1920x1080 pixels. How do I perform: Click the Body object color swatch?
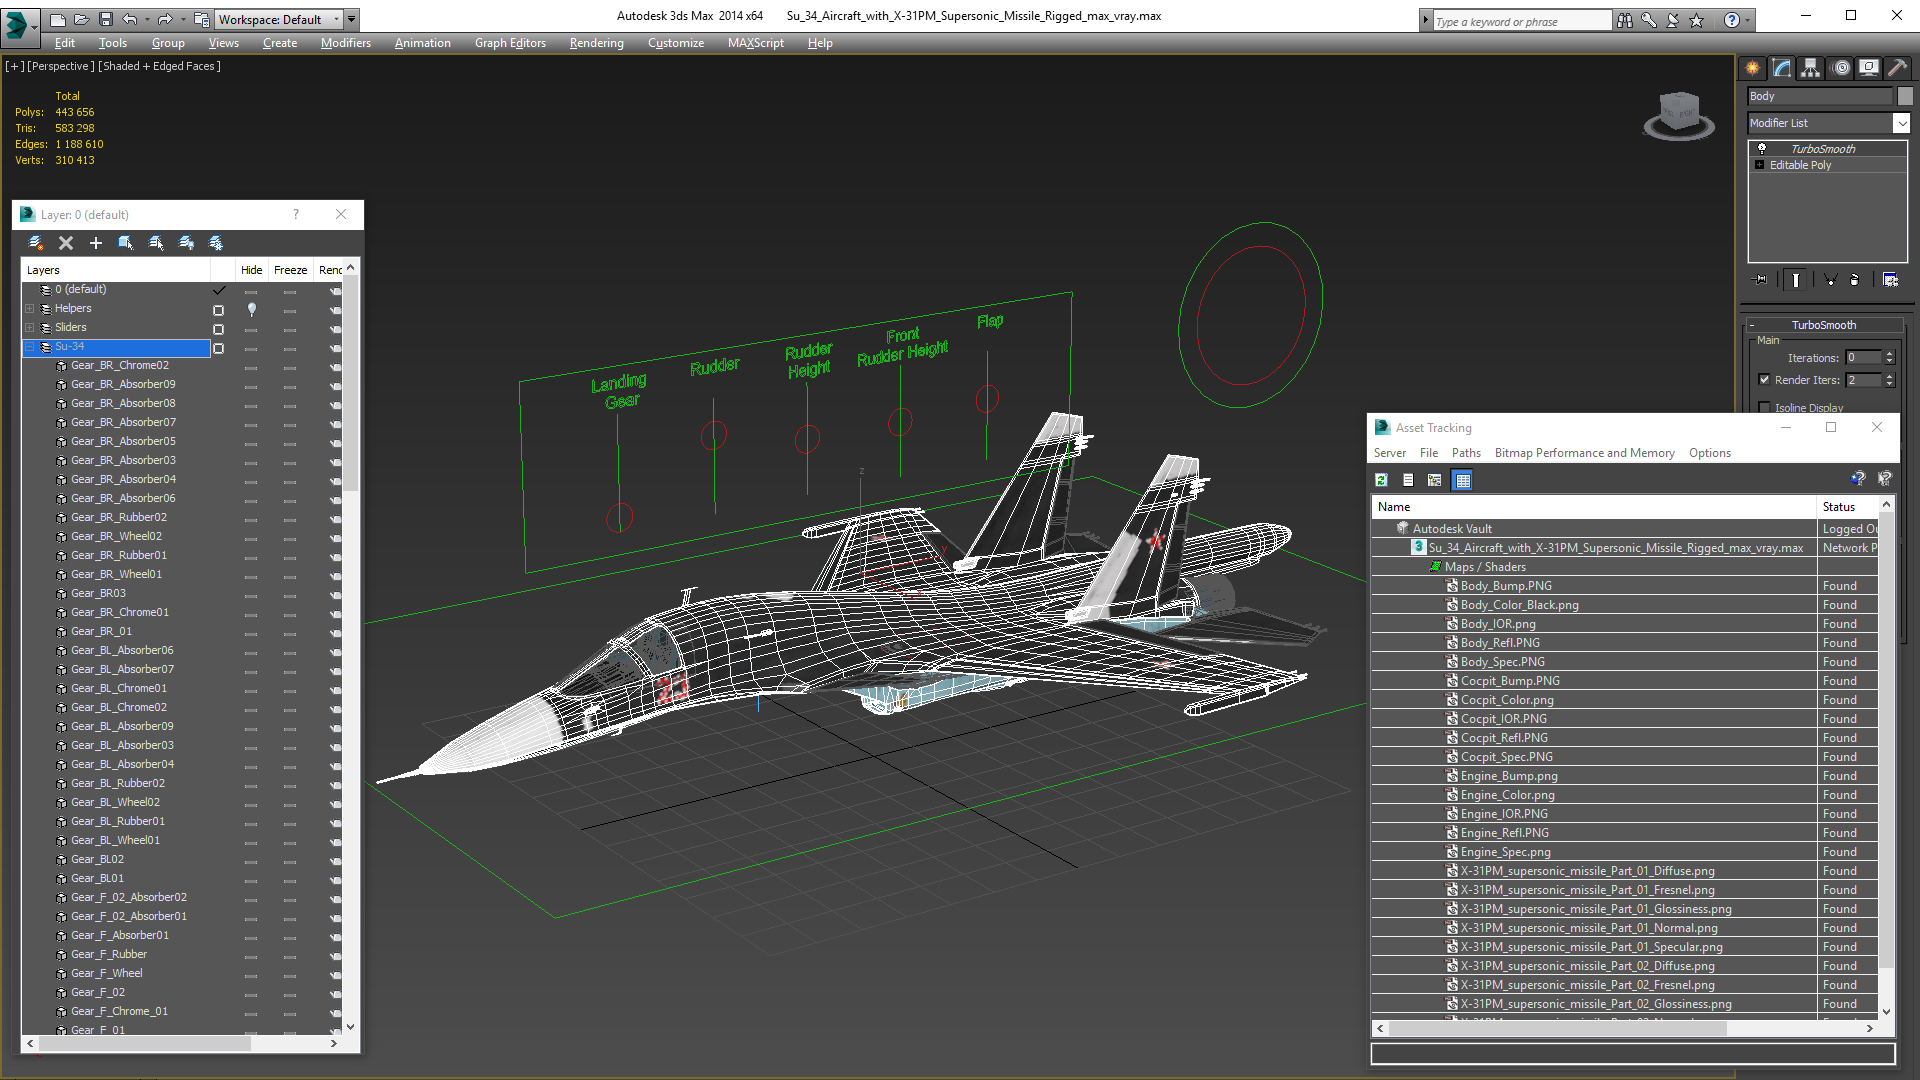click(1905, 96)
